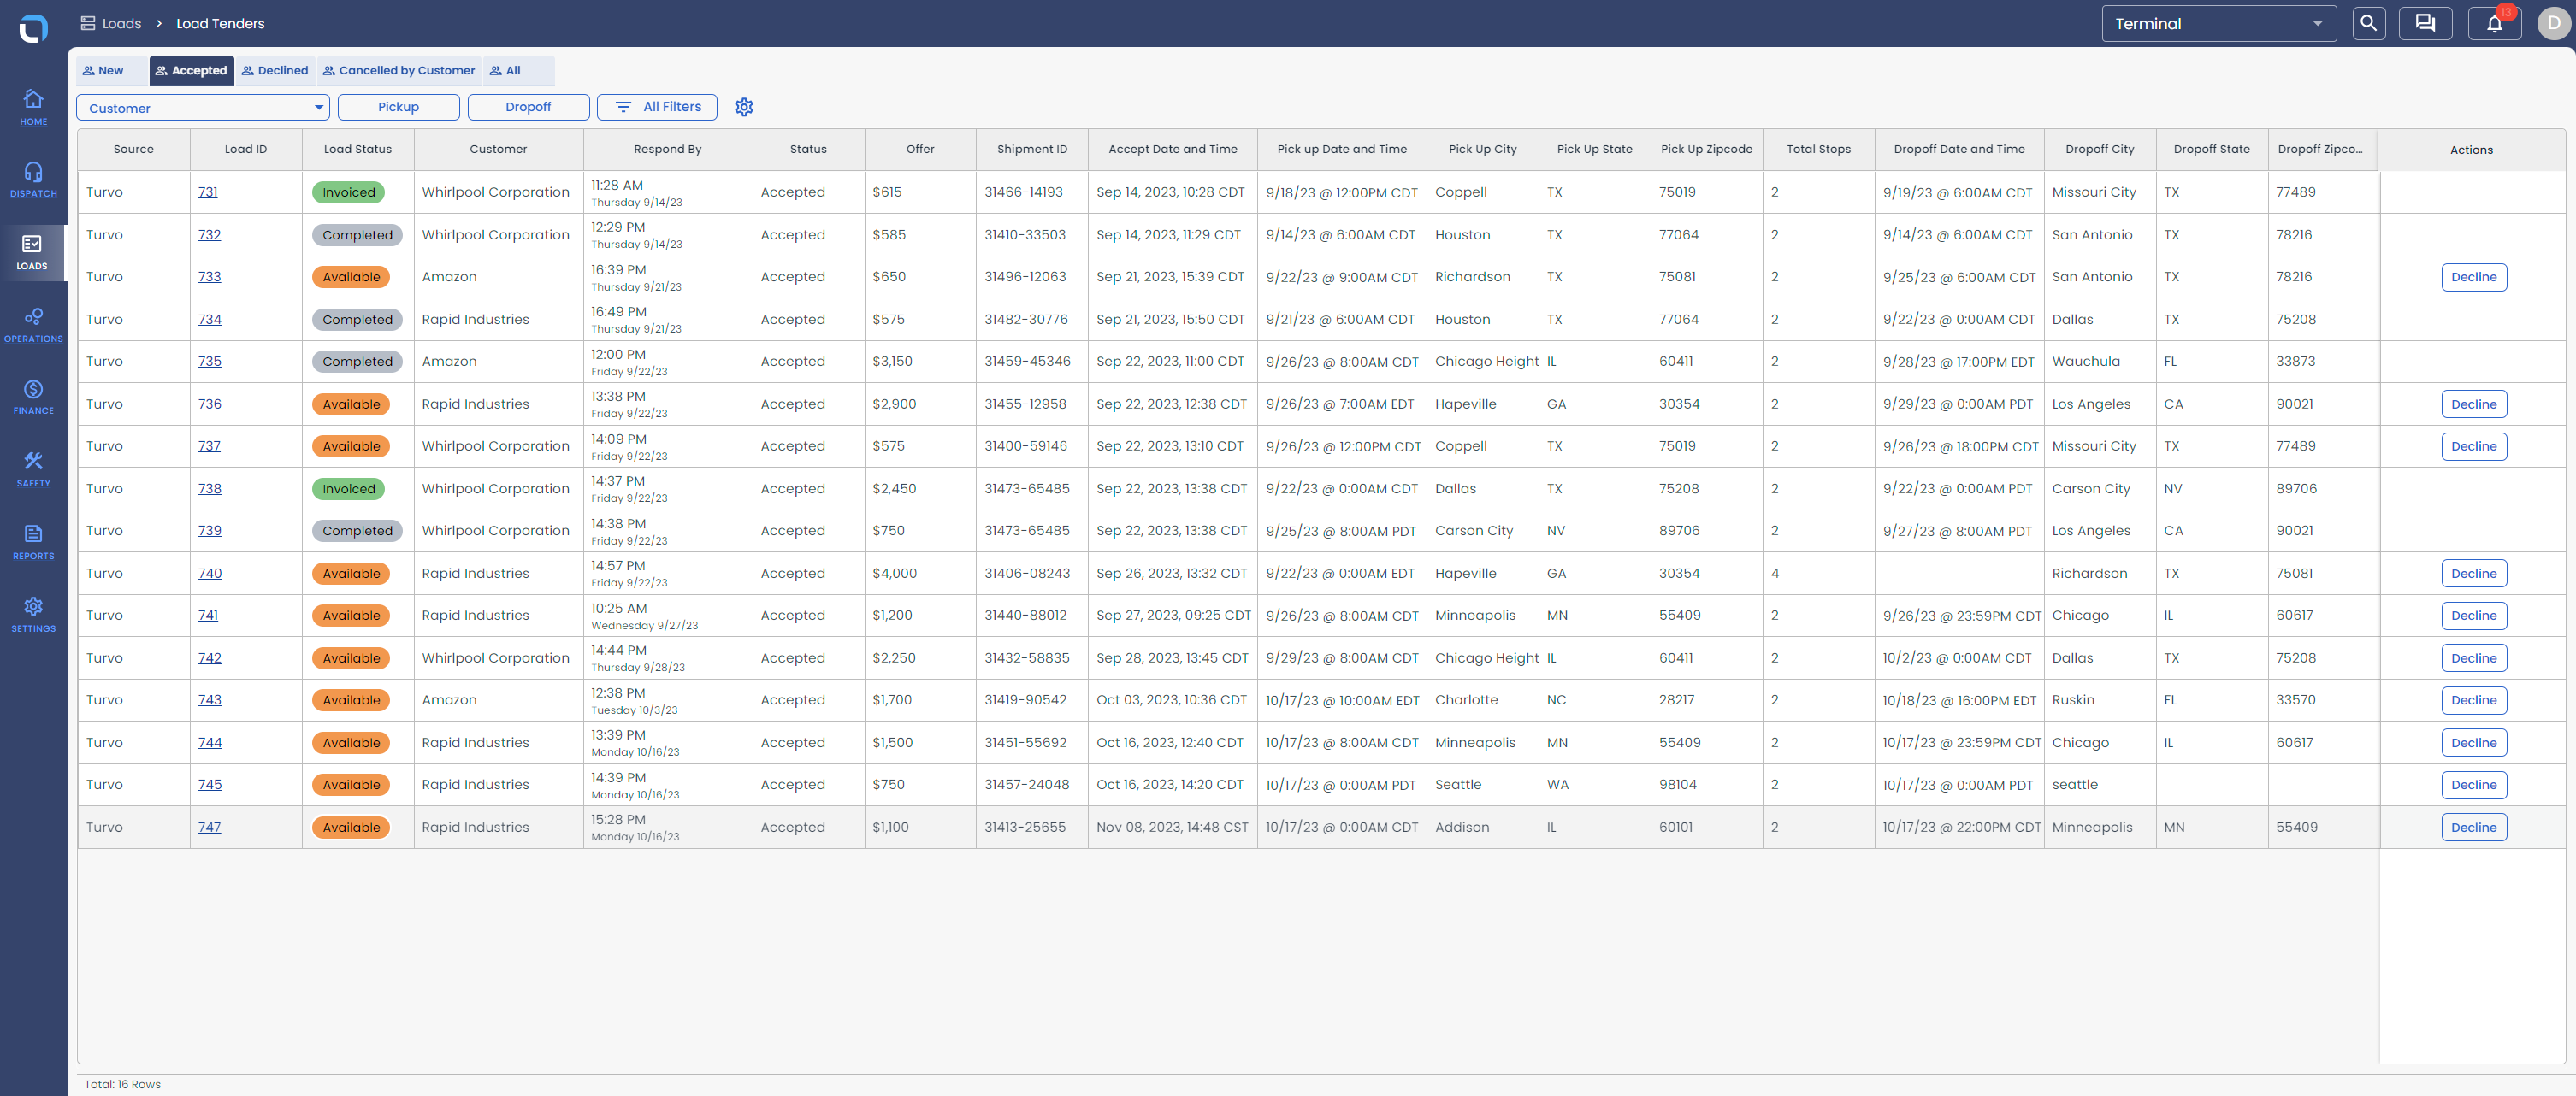This screenshot has width=2576, height=1096.
Task: Open the Dispatch section
Action: [33, 180]
